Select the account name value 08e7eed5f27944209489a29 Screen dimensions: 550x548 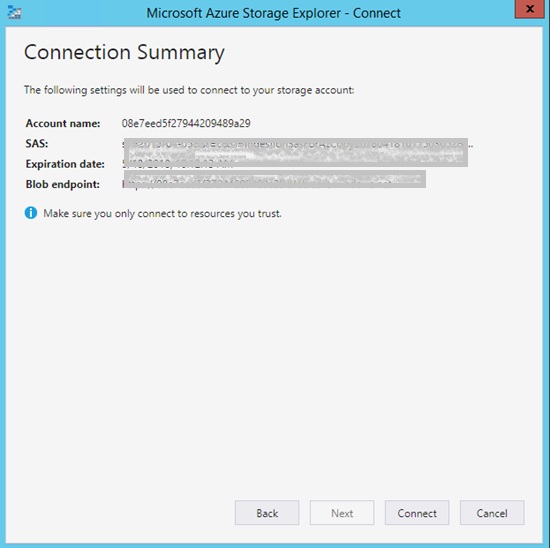point(186,123)
